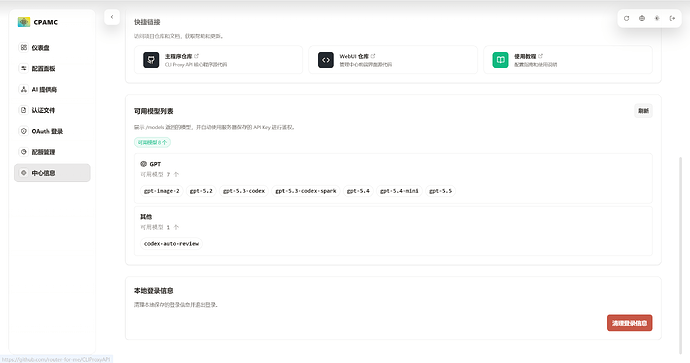Viewport: 690px width, 363px height.
Task: Open the language globe icon
Action: click(x=642, y=18)
